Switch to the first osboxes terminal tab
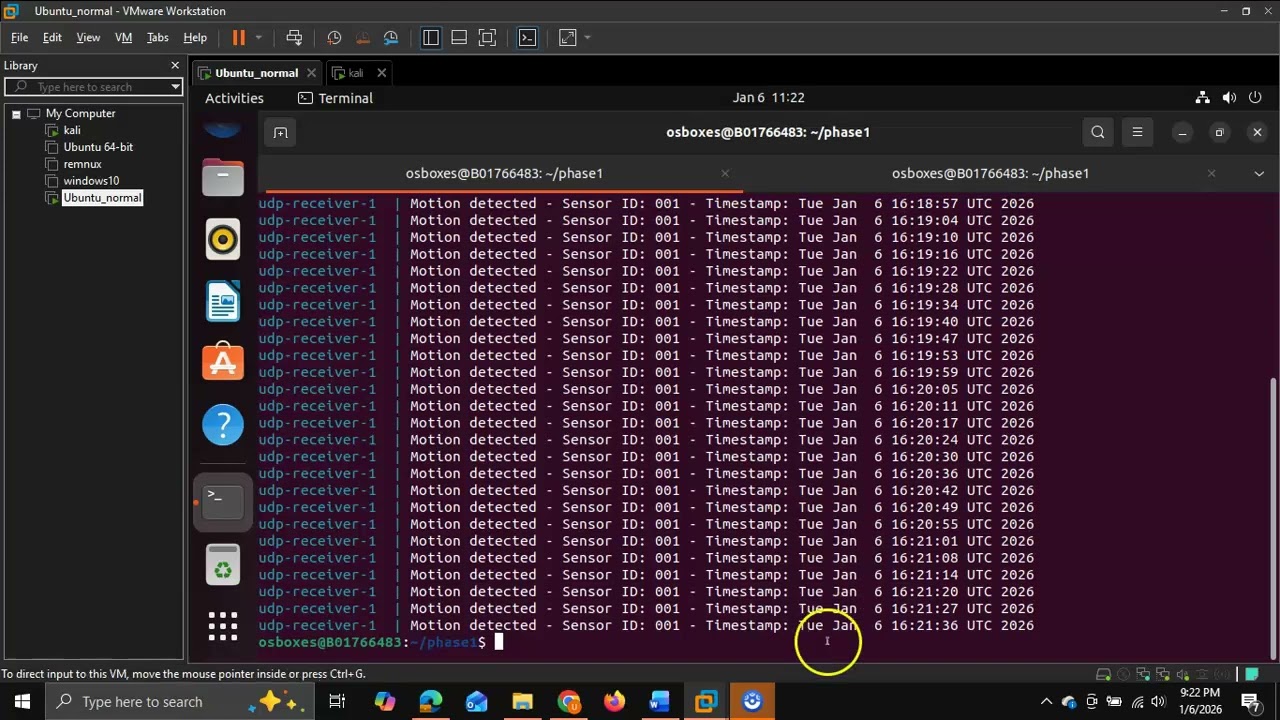 (x=504, y=173)
